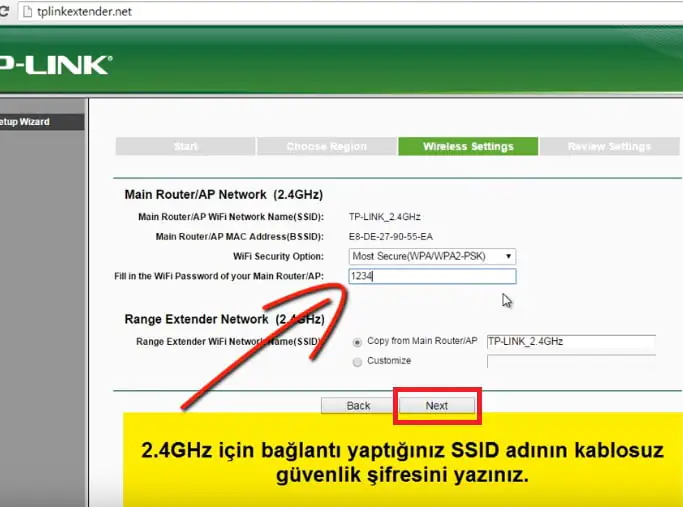Click the tplinkextender.net address bar

(351, 12)
